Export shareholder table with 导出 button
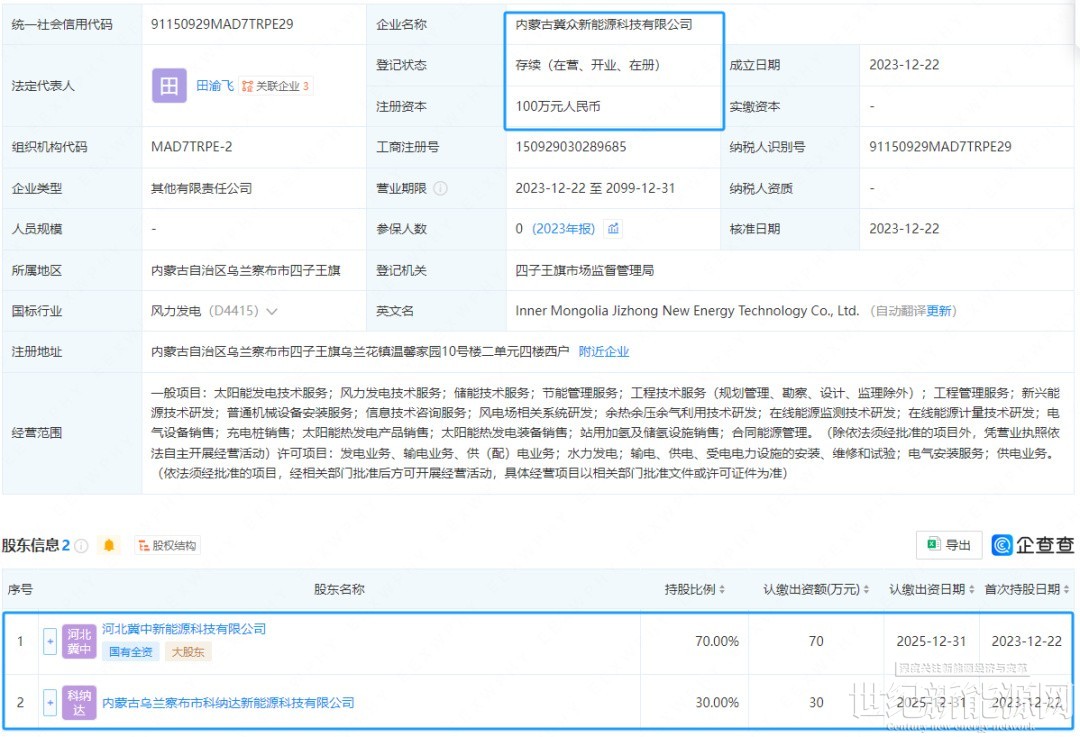The width and height of the screenshot is (1080, 737). [949, 545]
